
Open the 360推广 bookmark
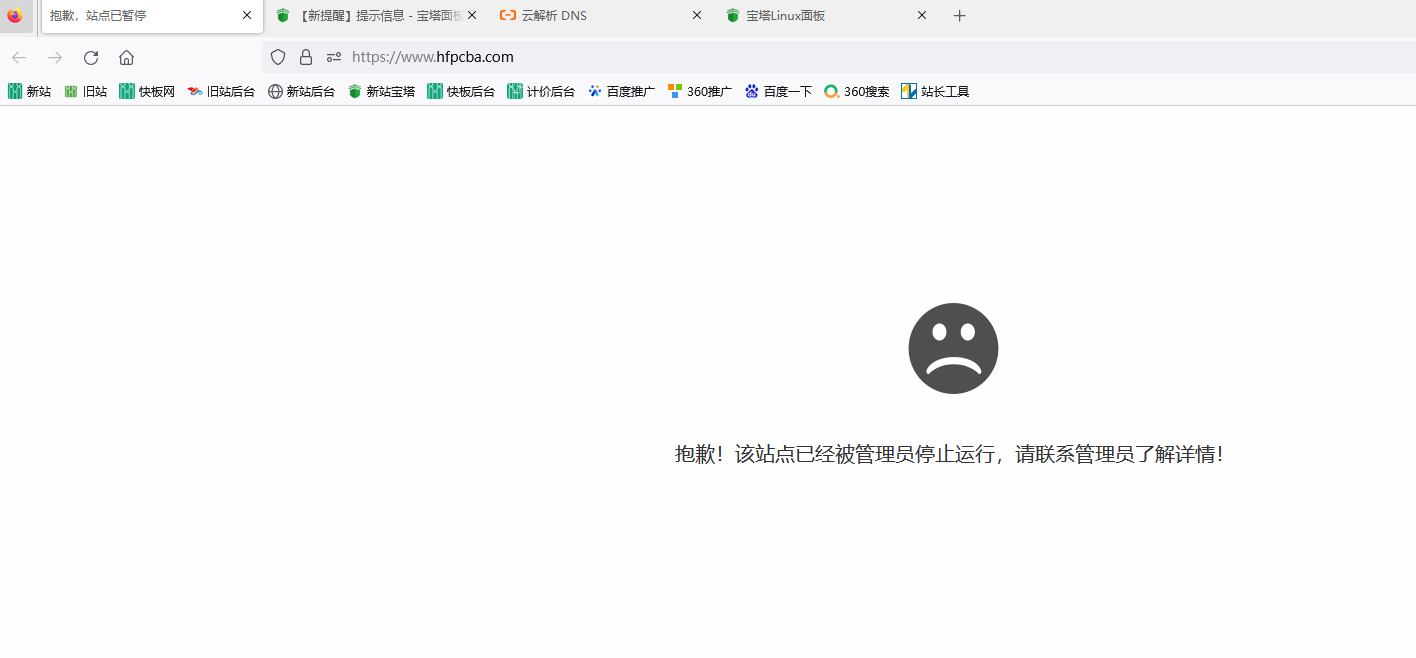tap(700, 91)
